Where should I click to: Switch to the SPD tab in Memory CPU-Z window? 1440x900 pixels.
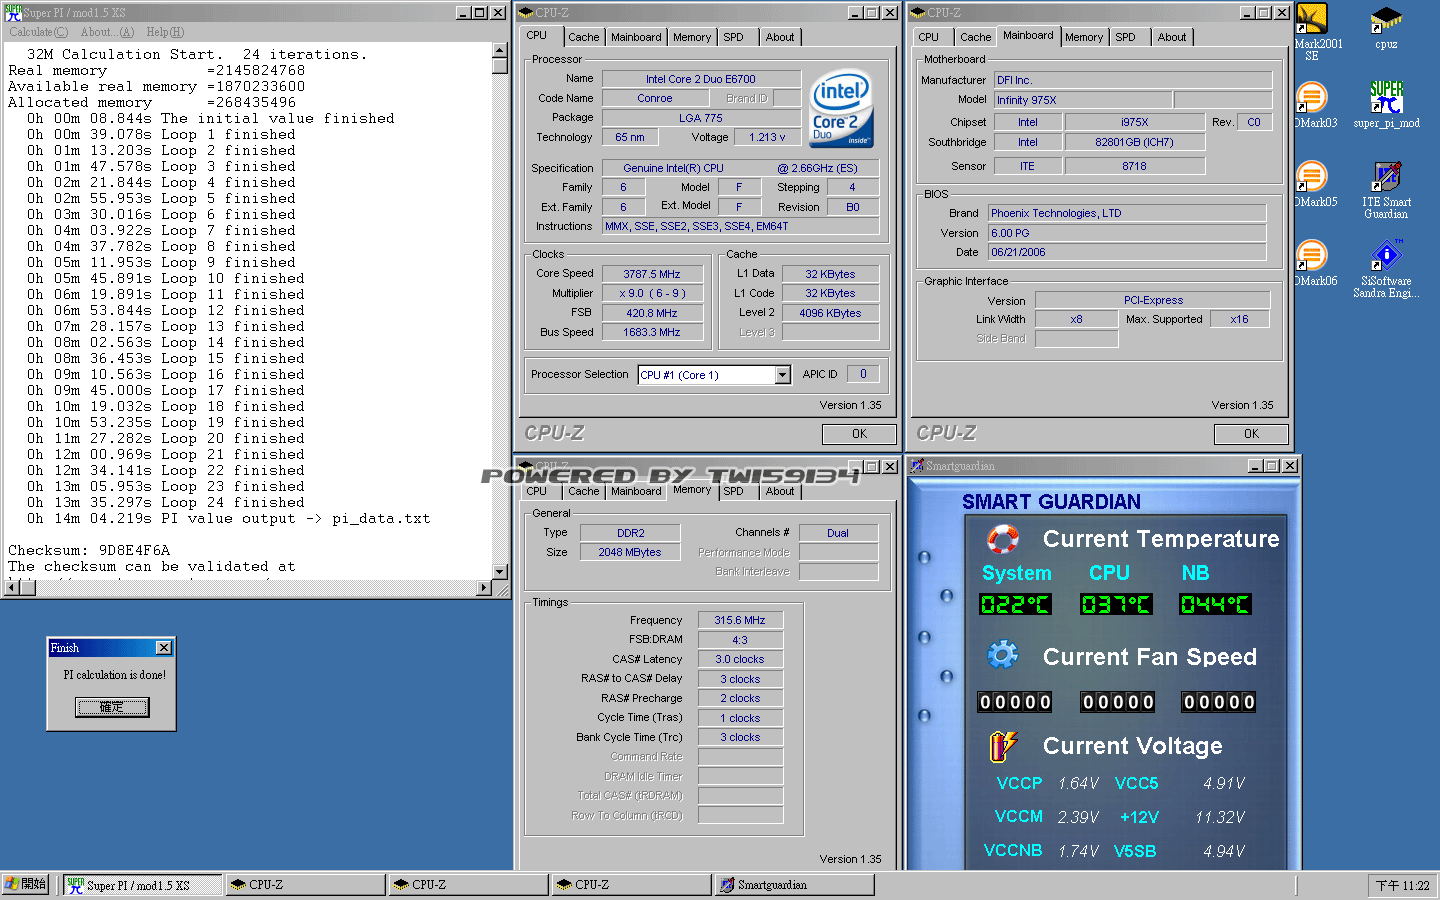click(733, 491)
